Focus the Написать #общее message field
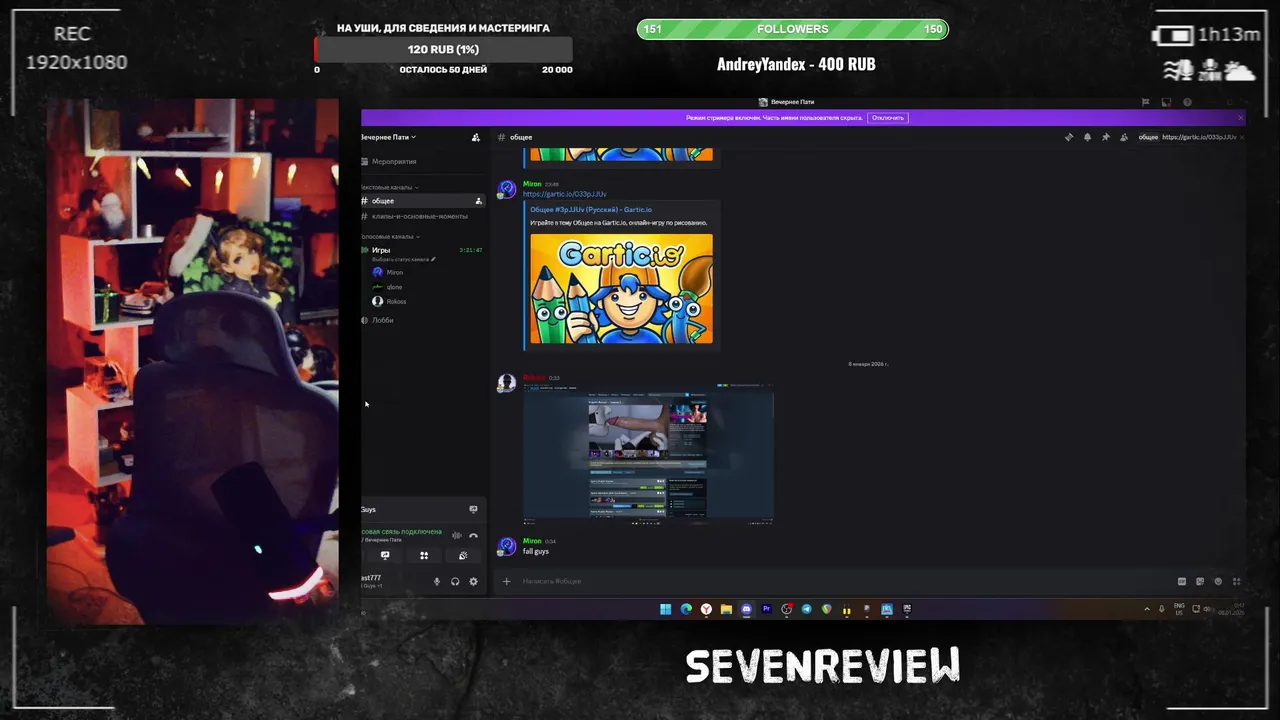The height and width of the screenshot is (720, 1280). [845, 581]
